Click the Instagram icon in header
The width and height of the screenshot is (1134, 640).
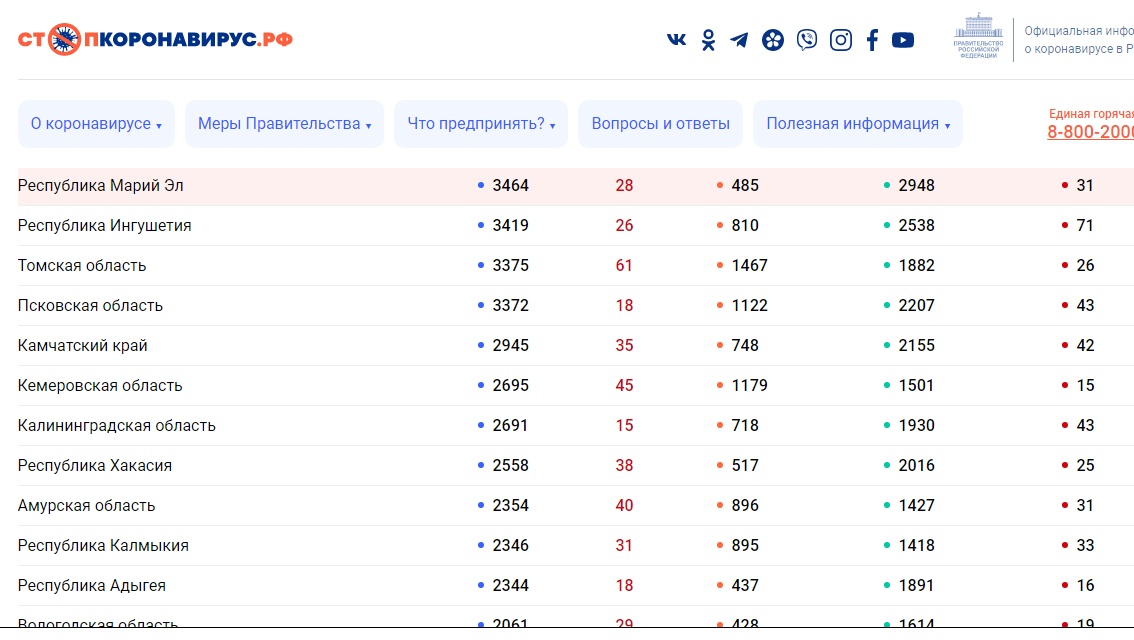tap(841, 40)
